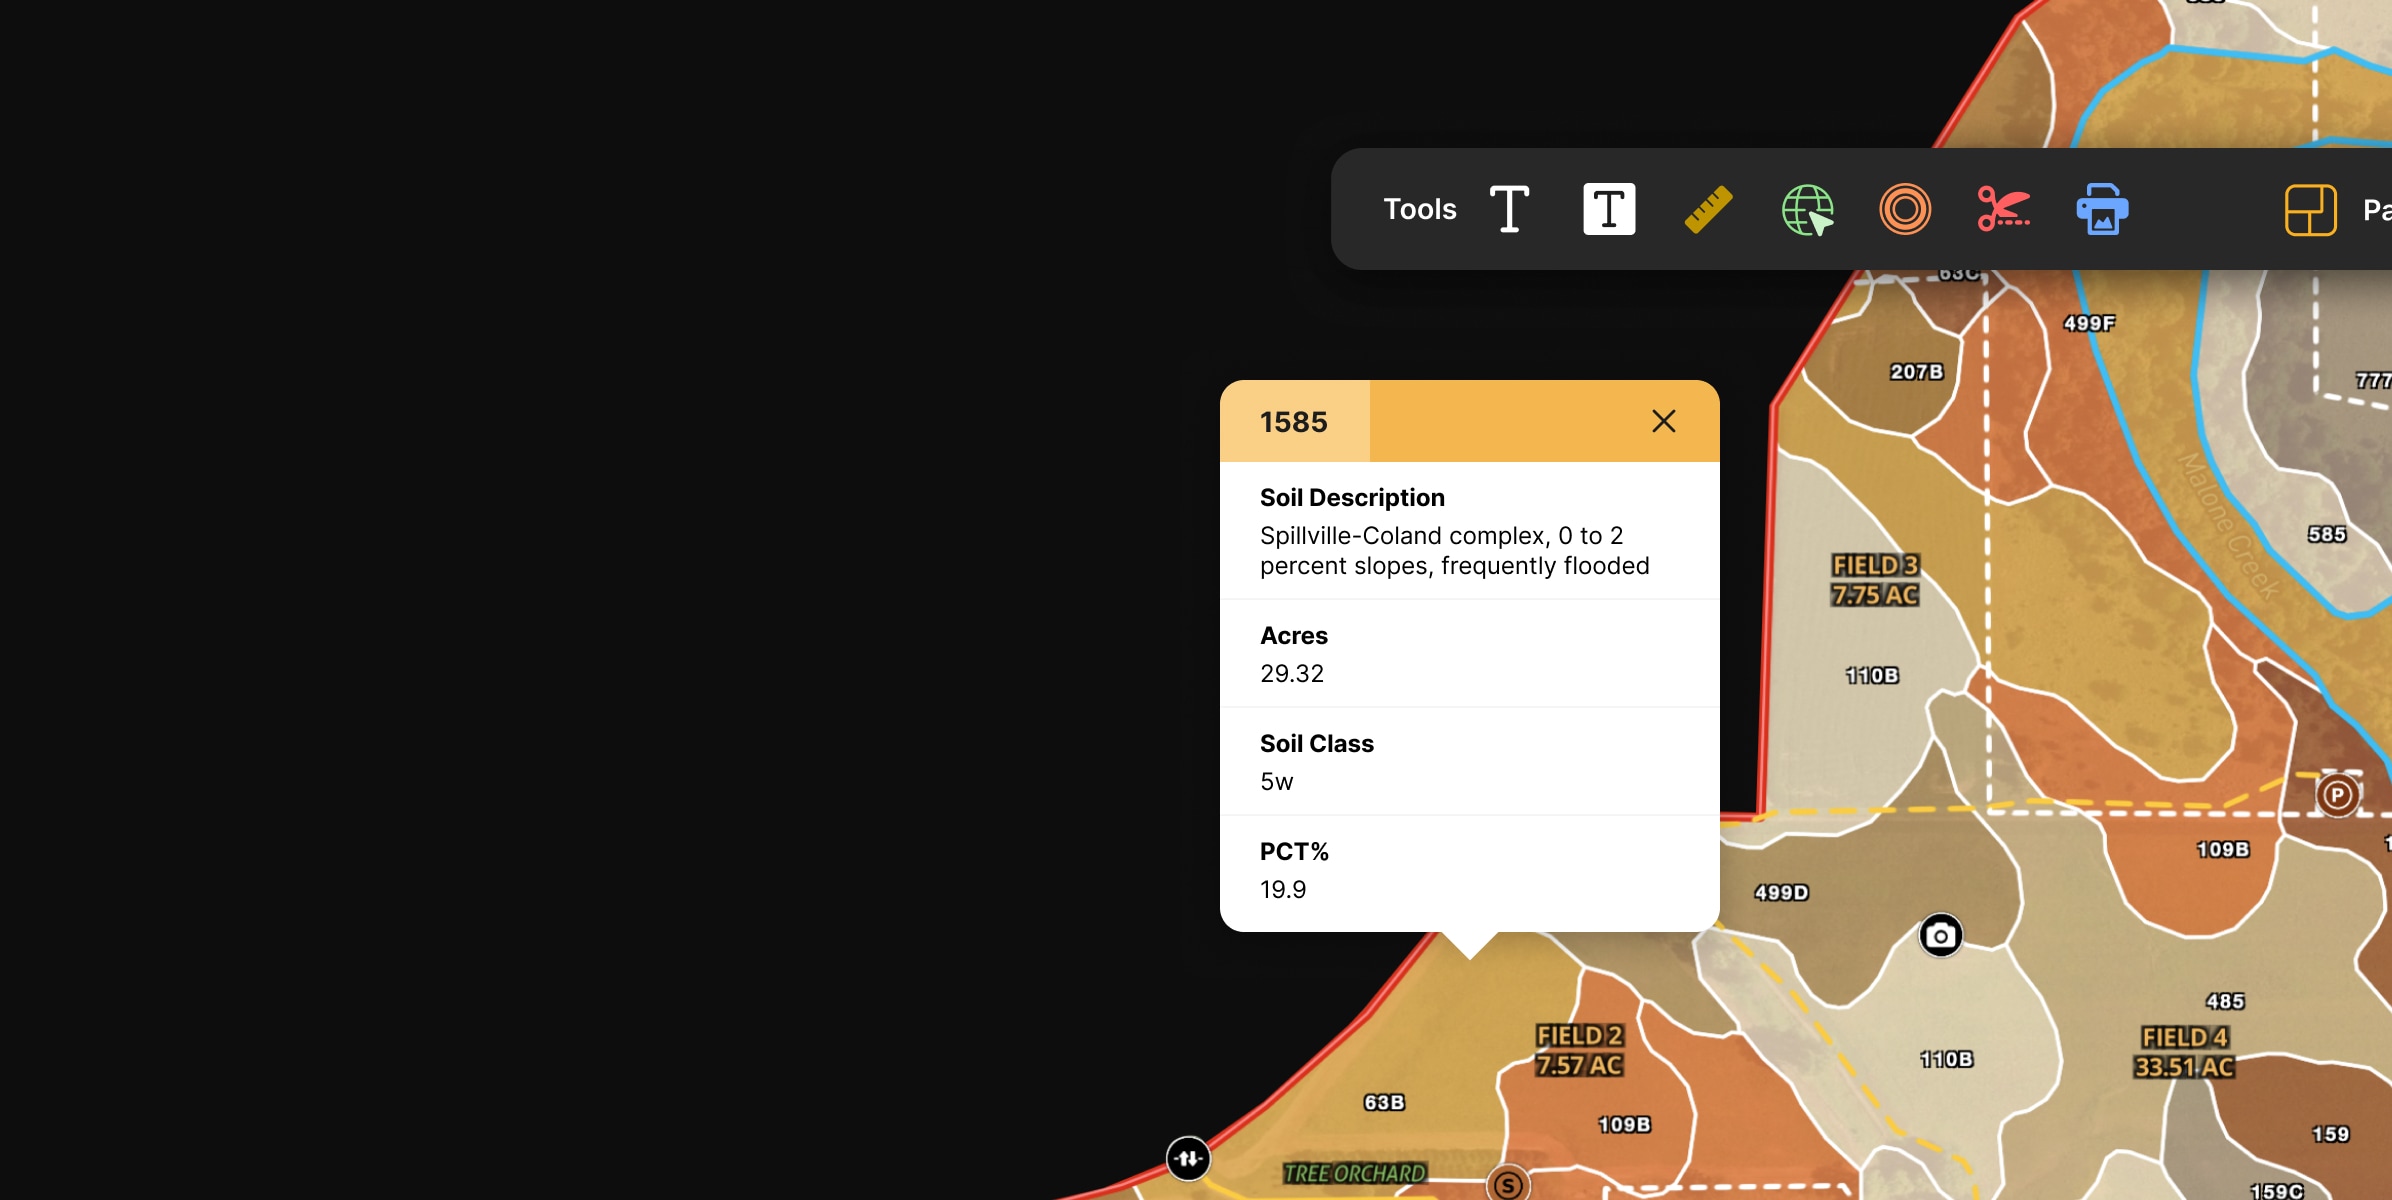
Task: Select the plain text T tool
Action: pyautogui.click(x=1509, y=209)
